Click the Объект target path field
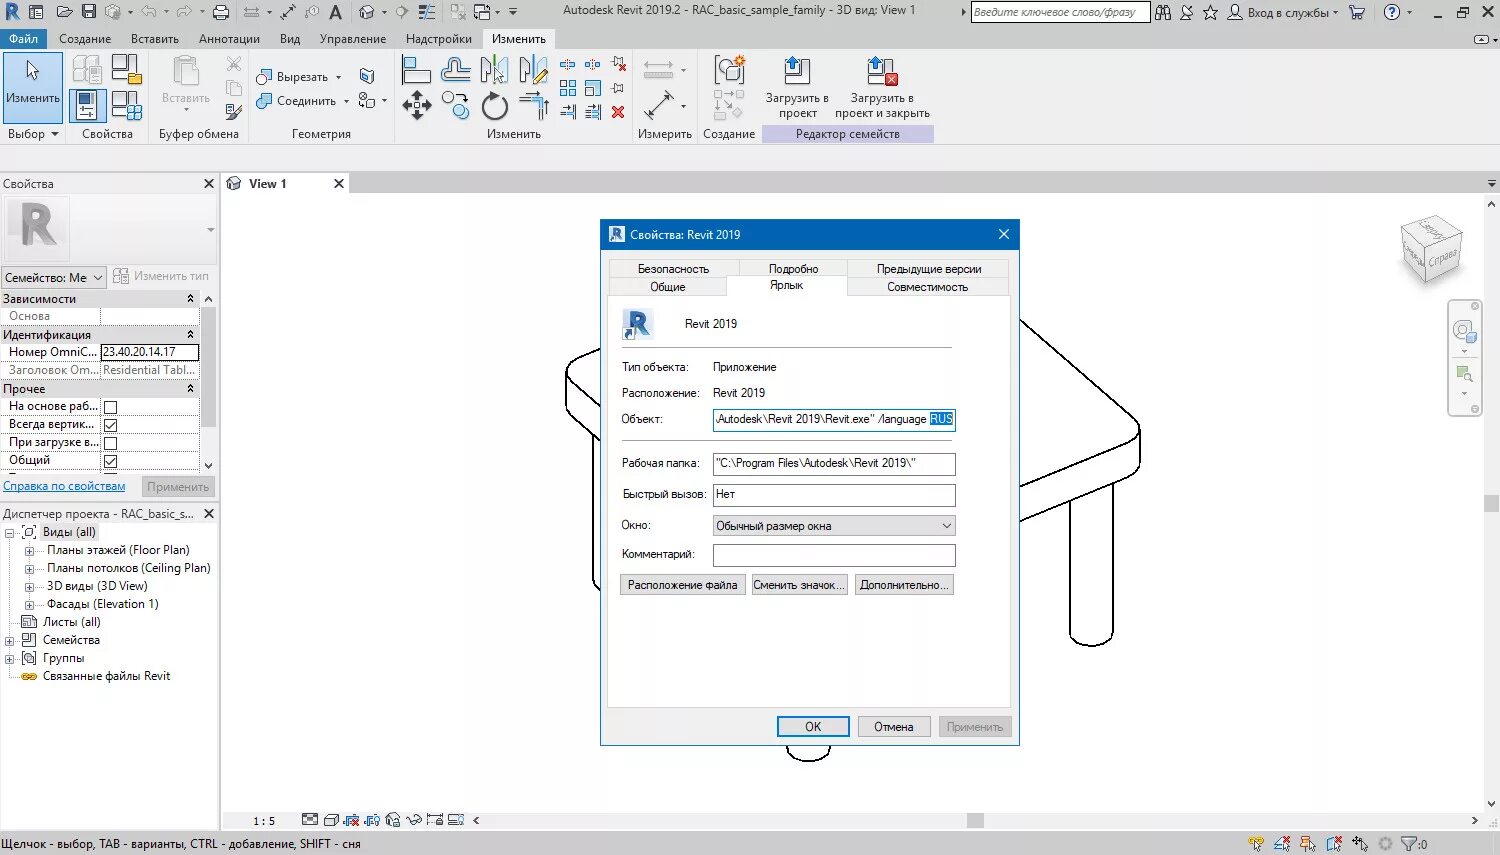Viewport: 1500px width, 855px height. (x=834, y=420)
